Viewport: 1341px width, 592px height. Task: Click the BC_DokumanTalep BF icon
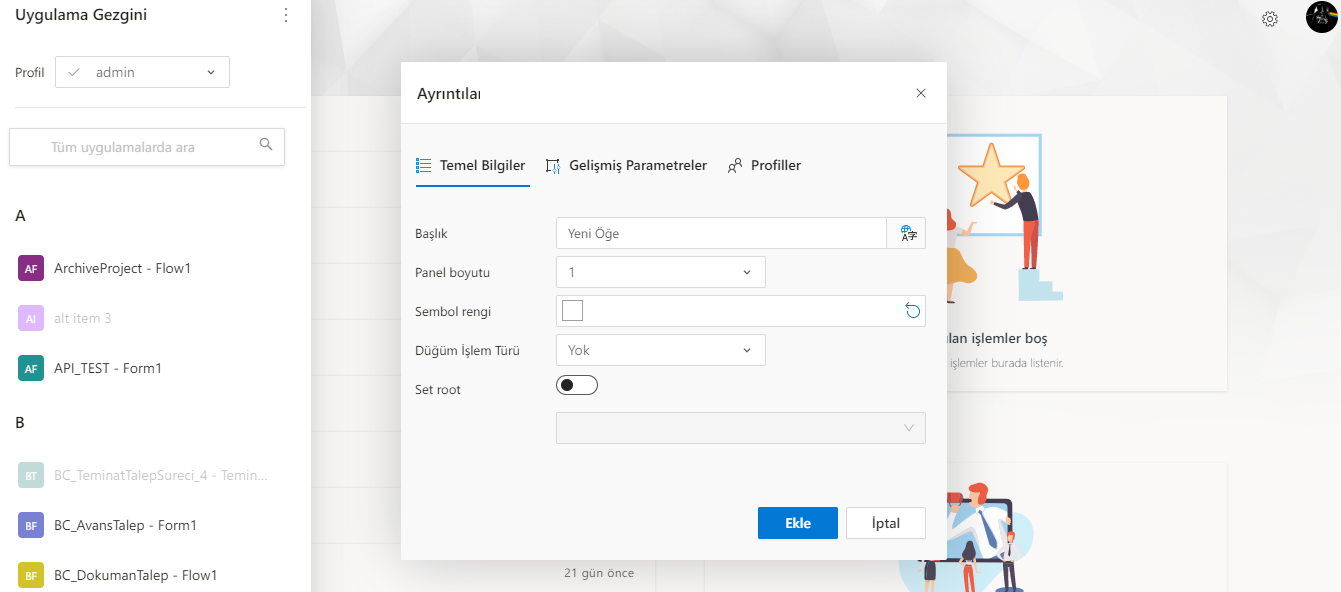pyautogui.click(x=31, y=575)
